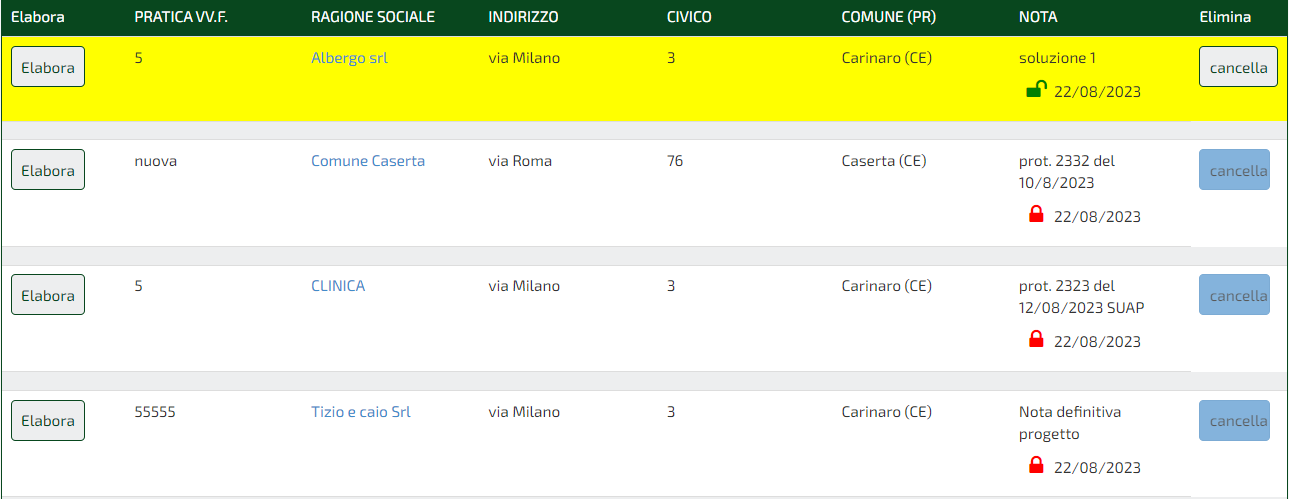Screen dimensions: 1289x499
Task: Click the green unlocked padlock icon
Action: (1036, 90)
